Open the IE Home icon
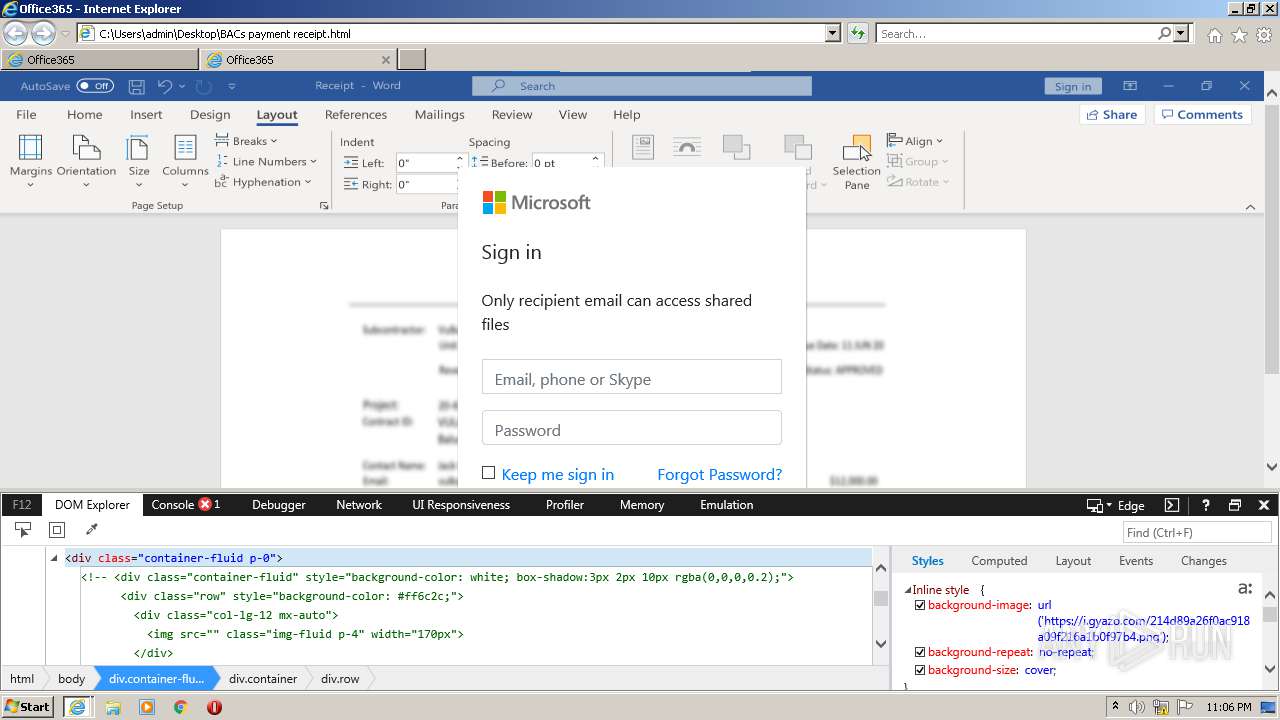This screenshot has height=720, width=1280. point(1214,35)
